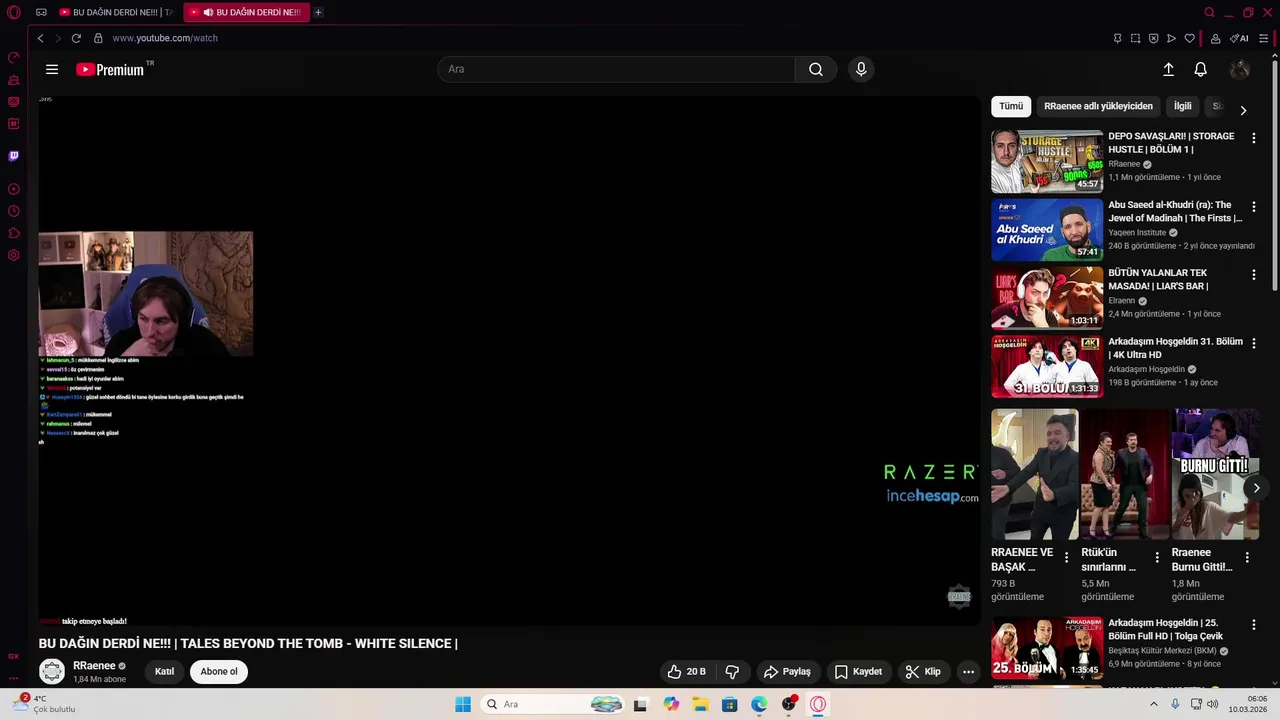Screen dimensions: 1280x720
Task: Open File Explorer from the taskbar
Action: pyautogui.click(x=700, y=704)
